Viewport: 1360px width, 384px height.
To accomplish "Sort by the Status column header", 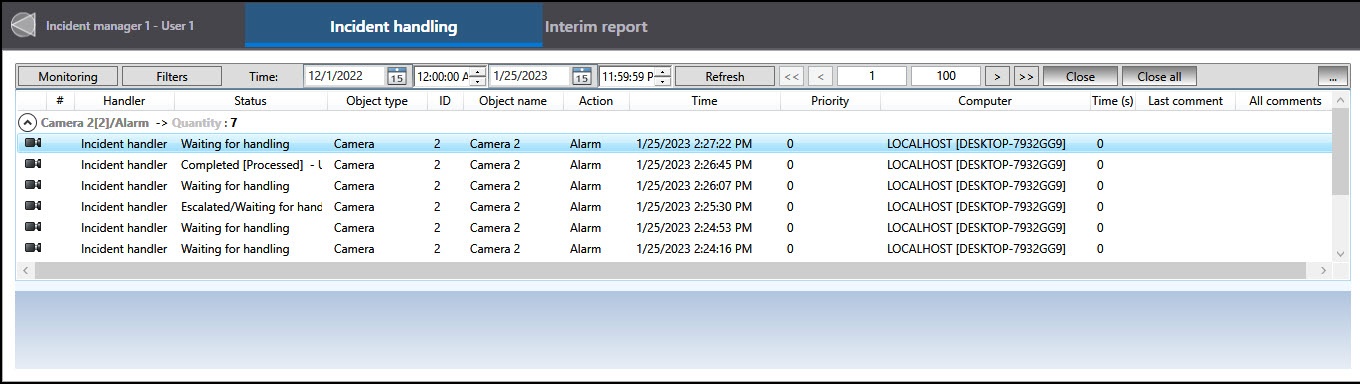I will pyautogui.click(x=250, y=101).
